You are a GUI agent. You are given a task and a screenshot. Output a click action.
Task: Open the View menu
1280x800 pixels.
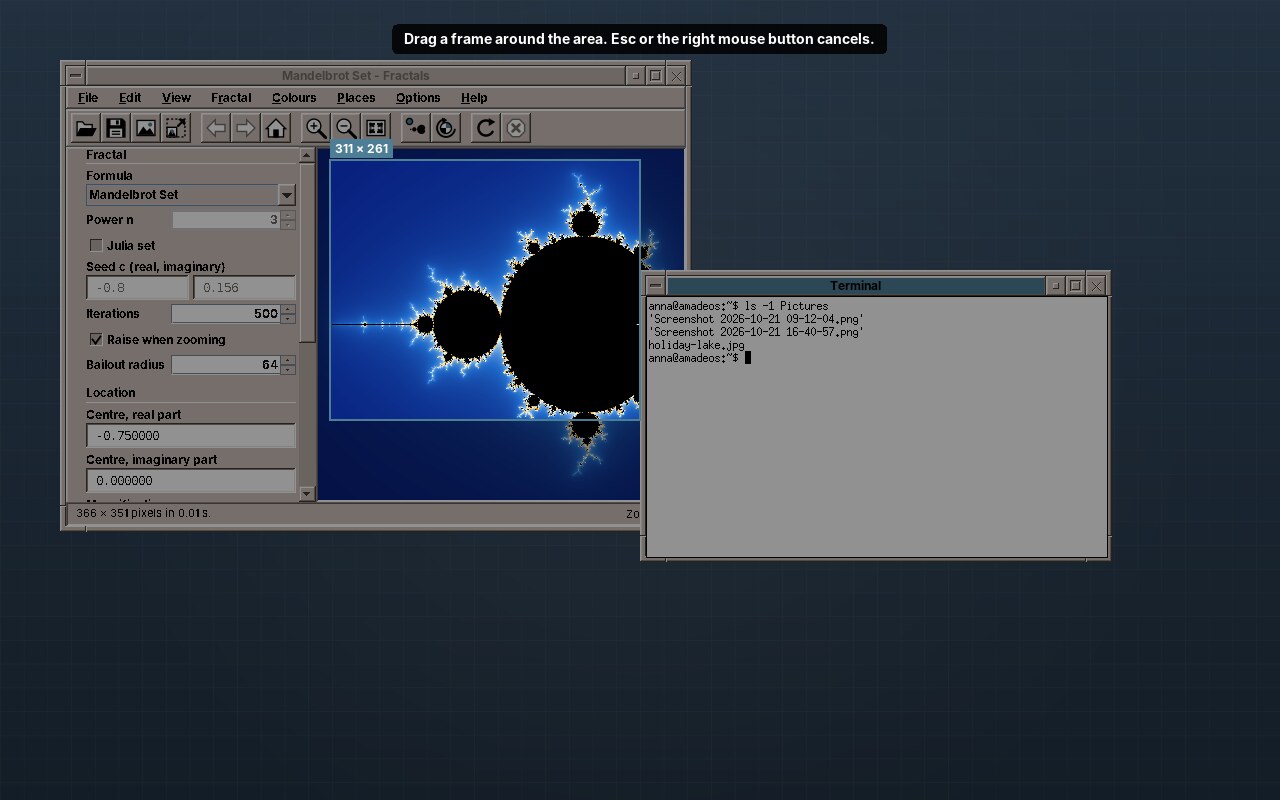[x=176, y=98]
